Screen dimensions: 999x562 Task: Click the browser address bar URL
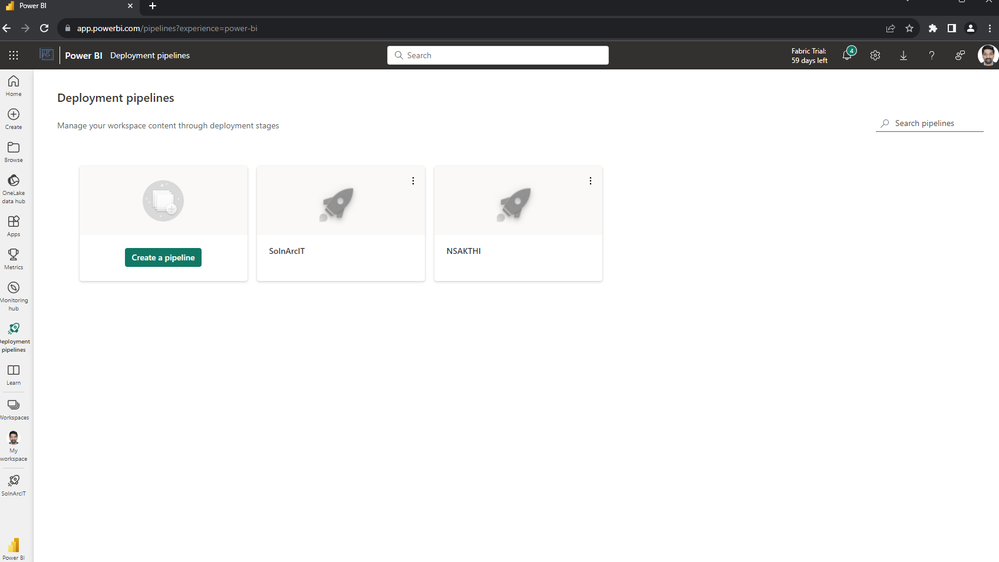pyautogui.click(x=167, y=28)
